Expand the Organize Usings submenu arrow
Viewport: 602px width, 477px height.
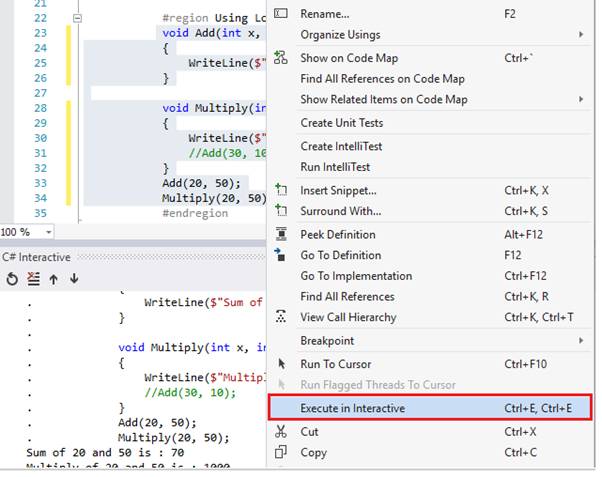point(581,35)
